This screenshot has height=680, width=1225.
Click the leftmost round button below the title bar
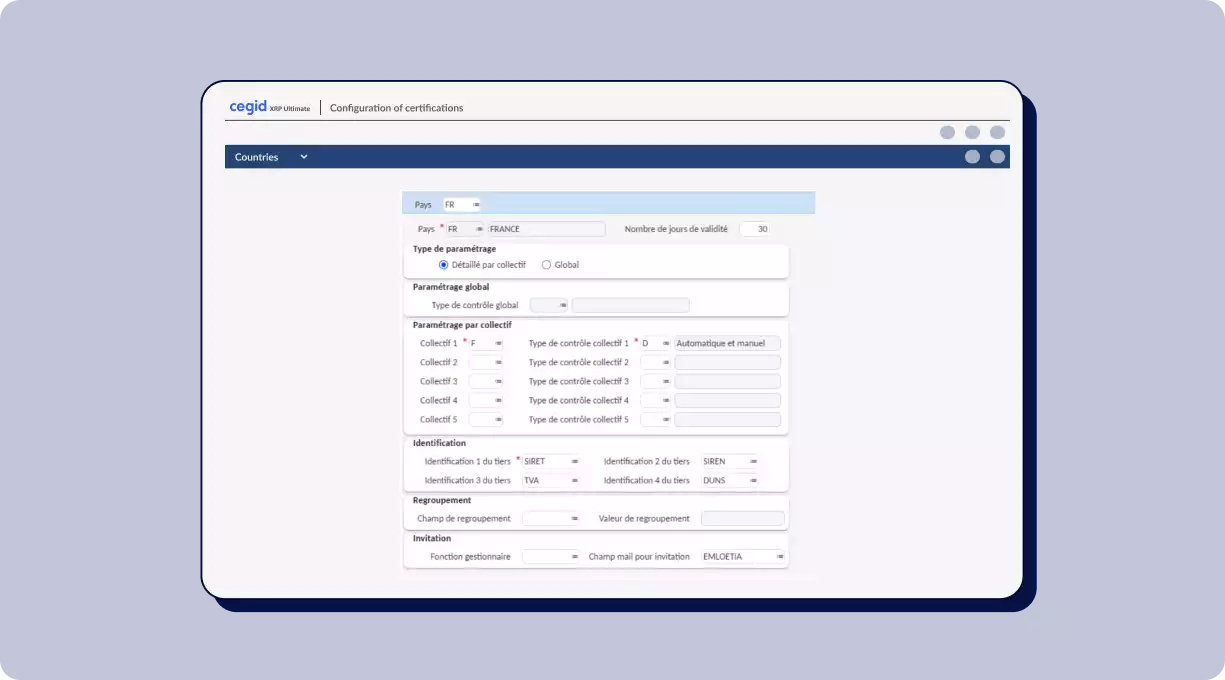pos(947,132)
